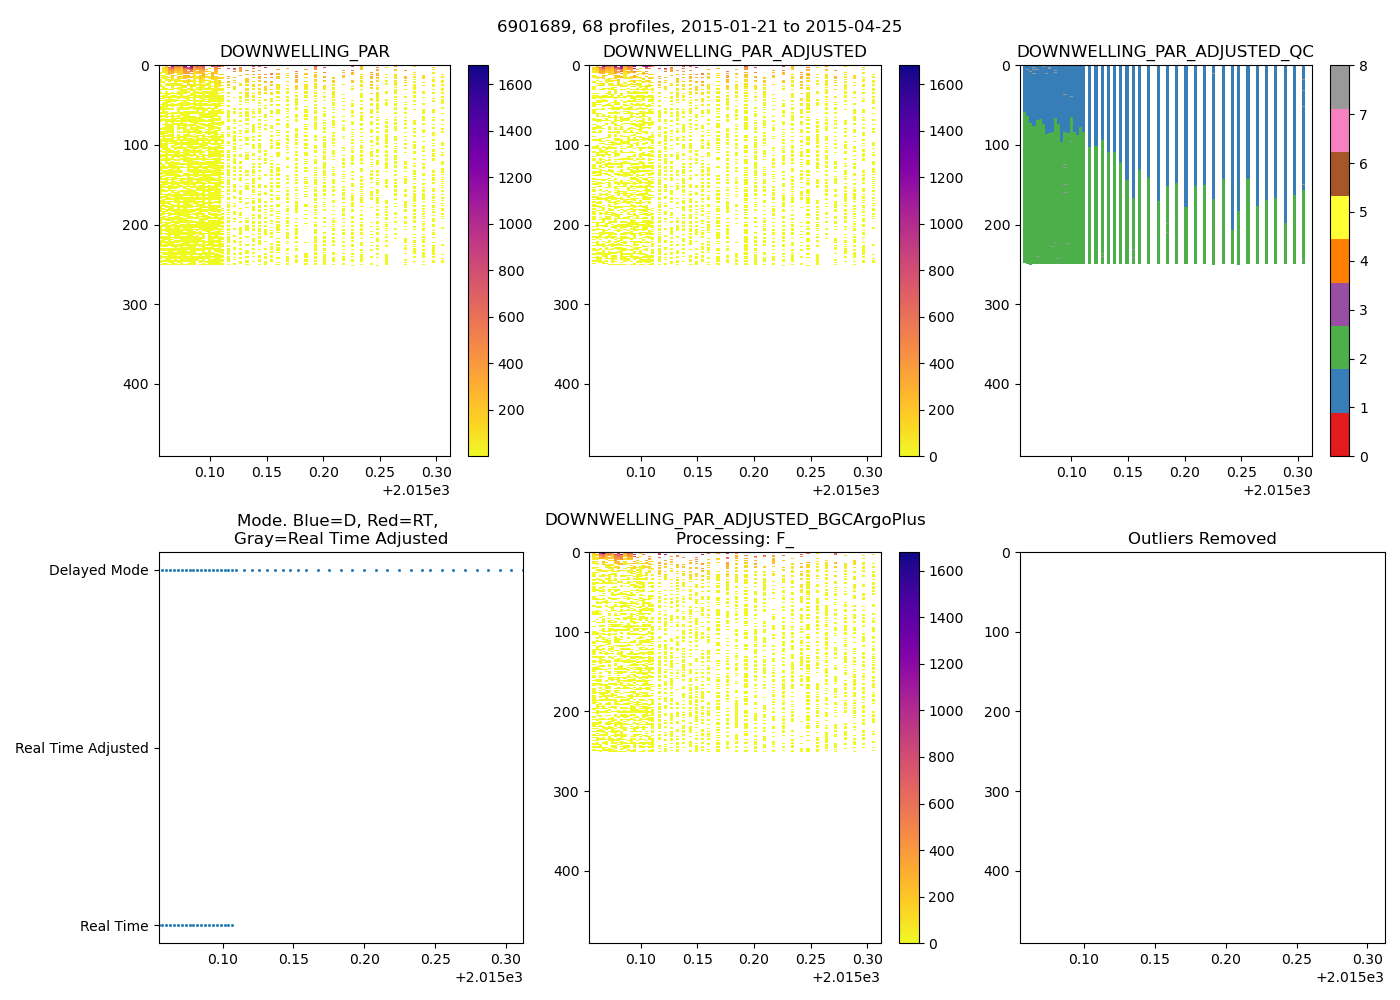Image resolution: width=1400 pixels, height=1000 pixels.
Task: Click the BGCArgoPlus plot's gradient colorbar
Action: 909,747
